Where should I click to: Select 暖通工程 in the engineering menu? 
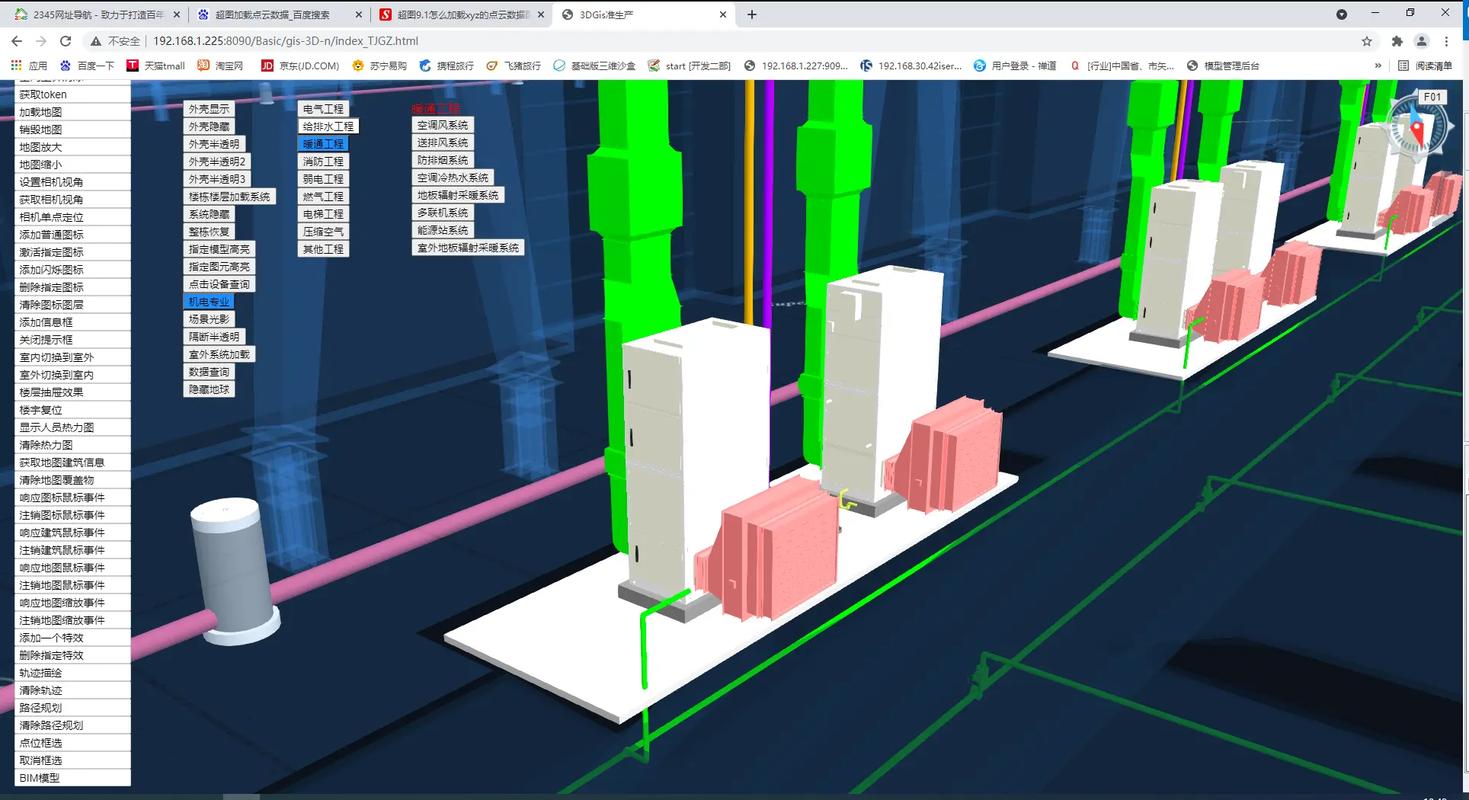pyautogui.click(x=322, y=143)
